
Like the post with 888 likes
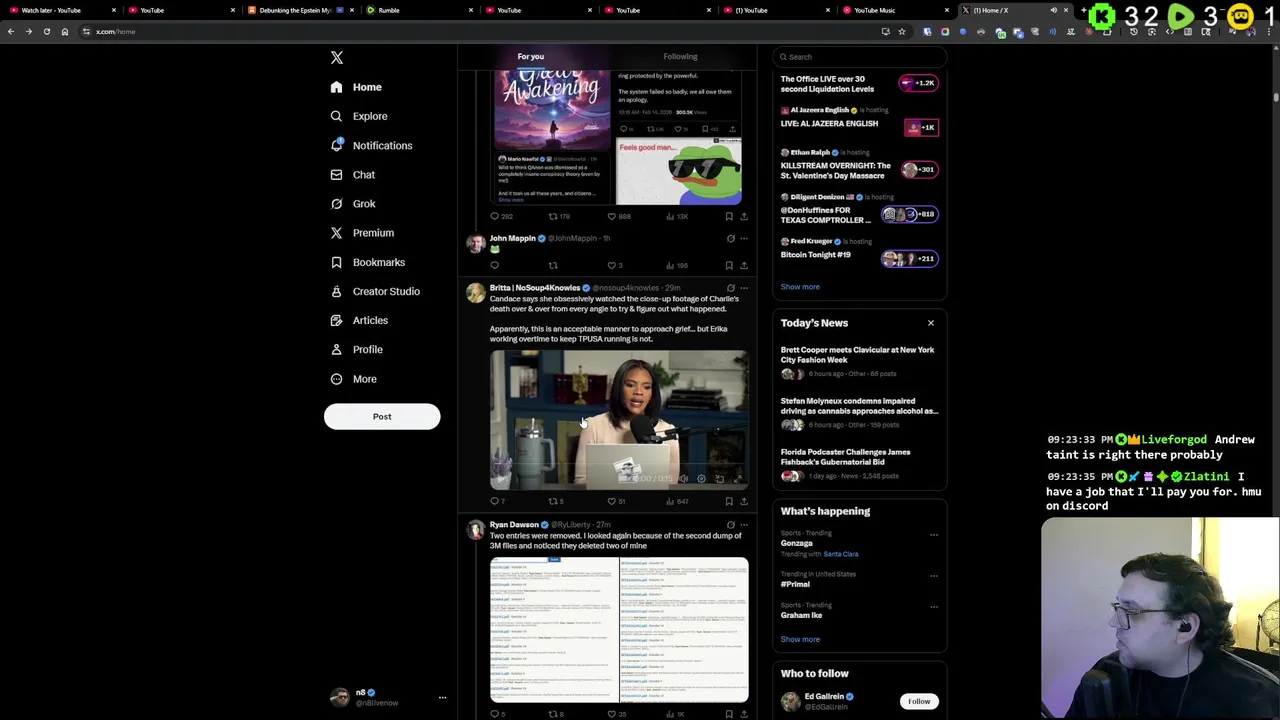click(618, 216)
